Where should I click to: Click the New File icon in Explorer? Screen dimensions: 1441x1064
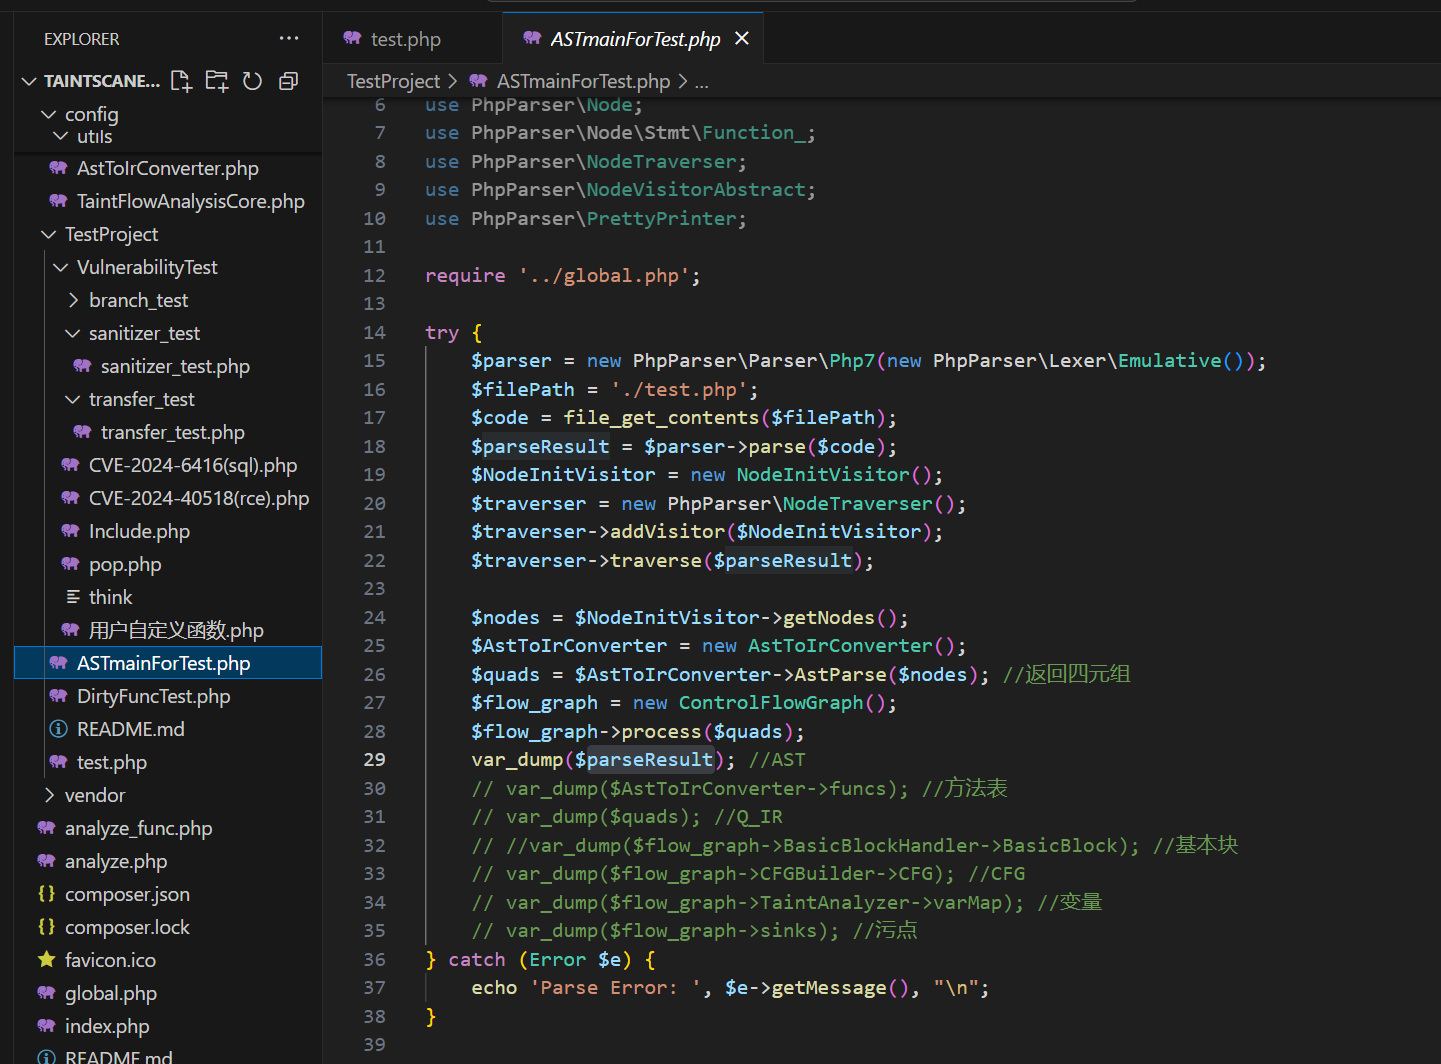181,81
